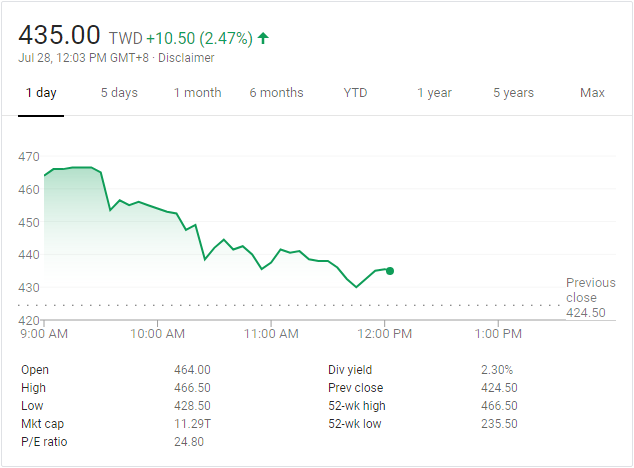Click the green up arrow icon
634x468 pixels.
click(x=263, y=38)
